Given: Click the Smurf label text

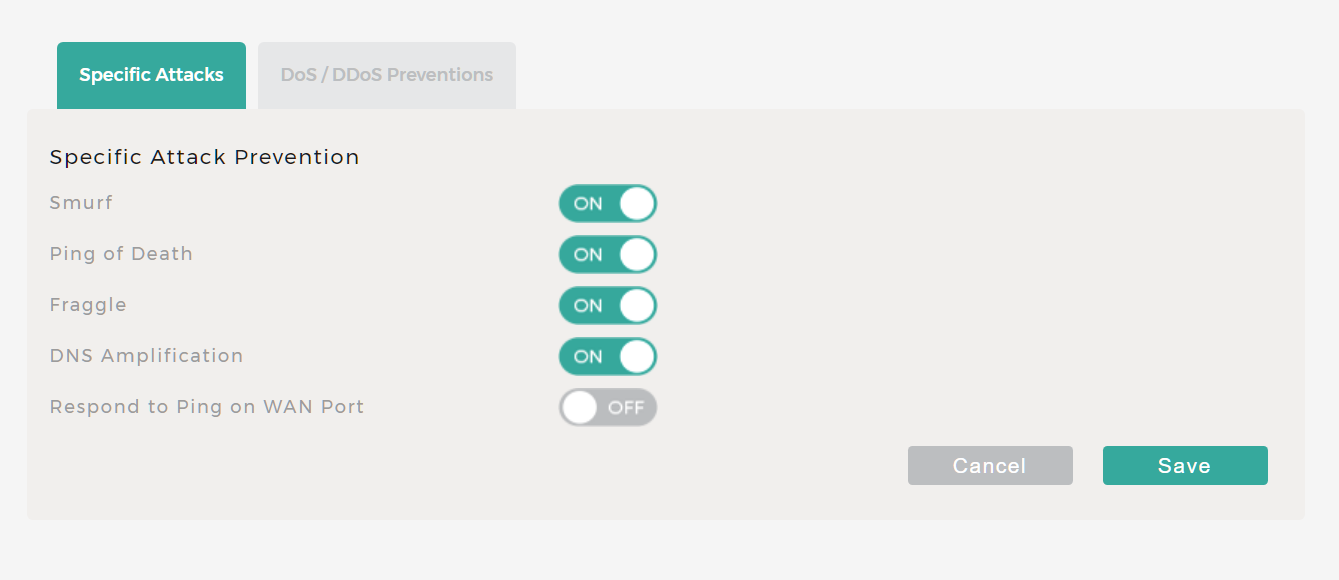Looking at the screenshot, I should point(81,203).
